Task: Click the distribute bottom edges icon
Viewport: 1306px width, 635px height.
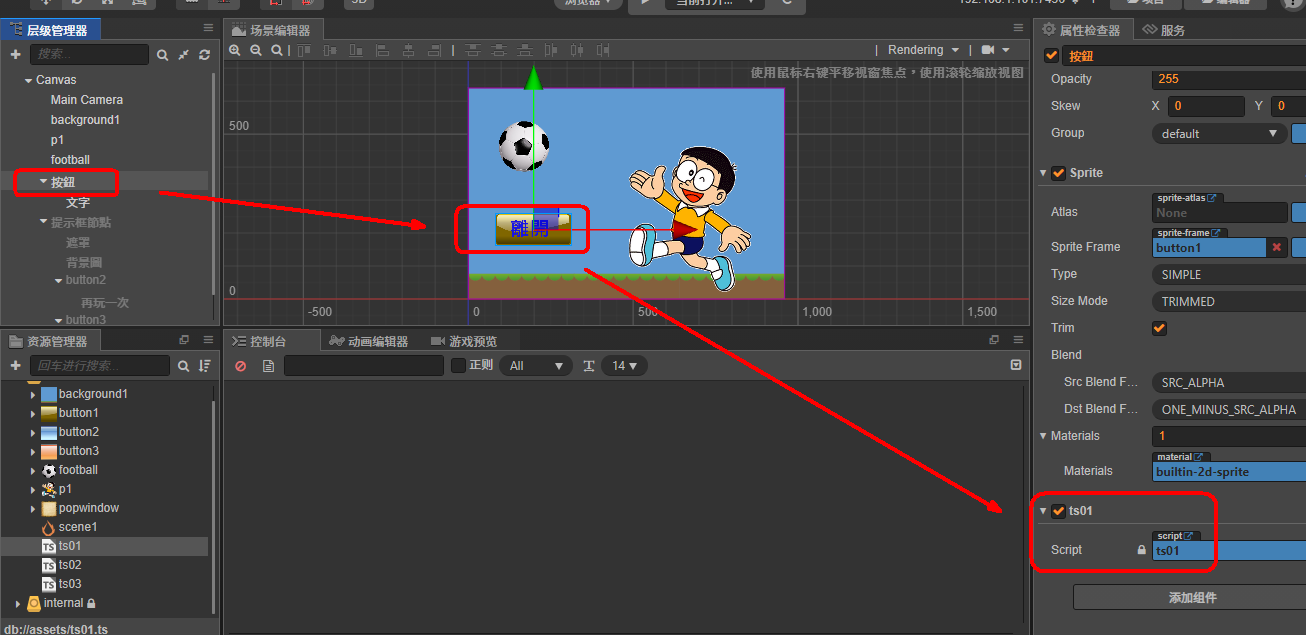Action: (x=524, y=50)
